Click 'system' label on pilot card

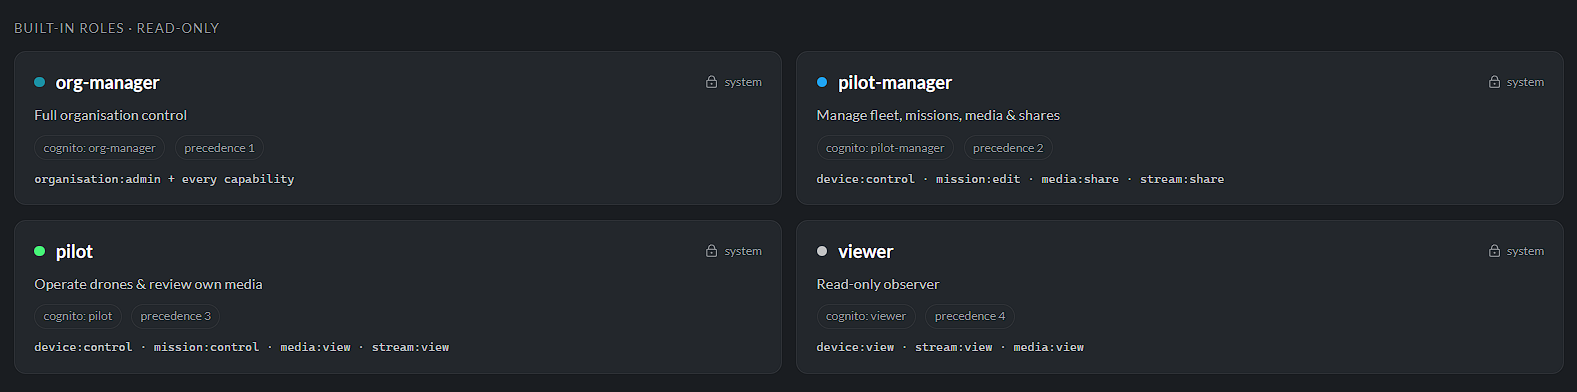[x=743, y=251]
